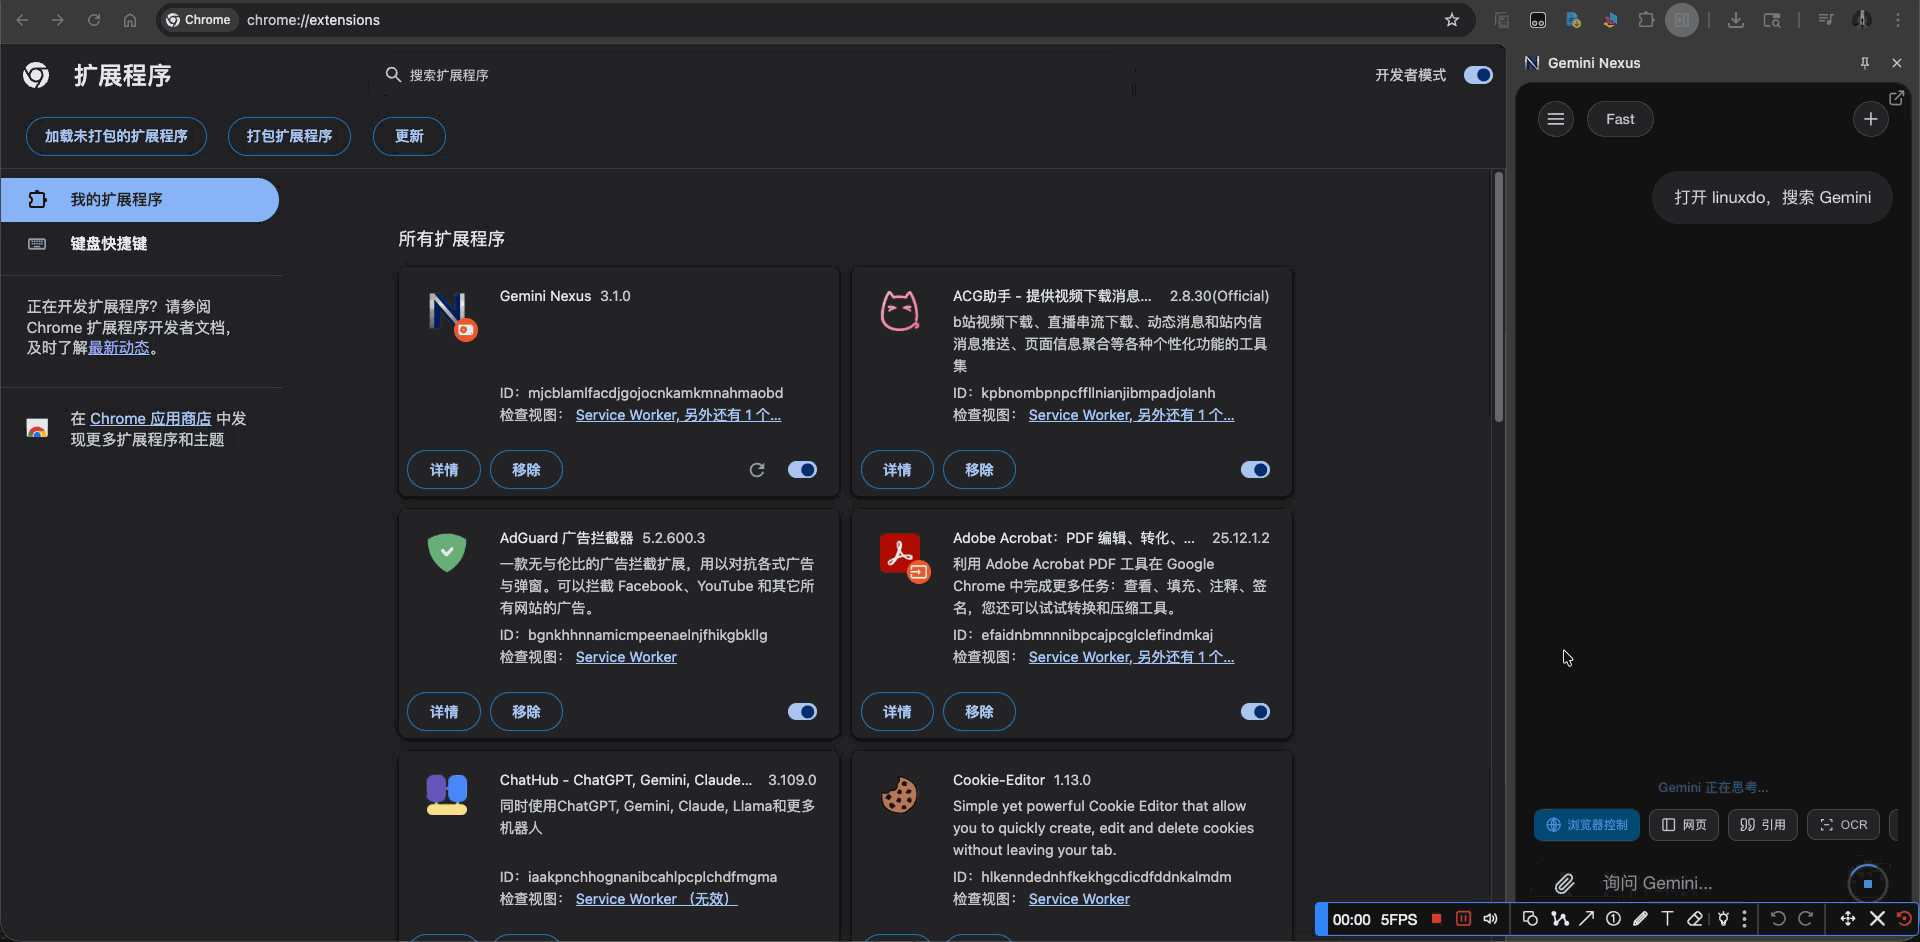Click 加载未打包的扩展程序 button

[x=116, y=136]
